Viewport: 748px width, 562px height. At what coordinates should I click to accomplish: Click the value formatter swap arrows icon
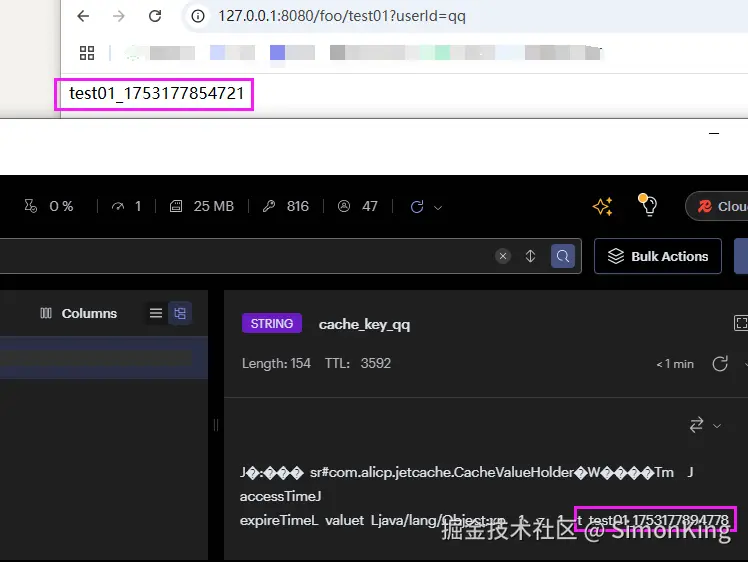pos(696,425)
